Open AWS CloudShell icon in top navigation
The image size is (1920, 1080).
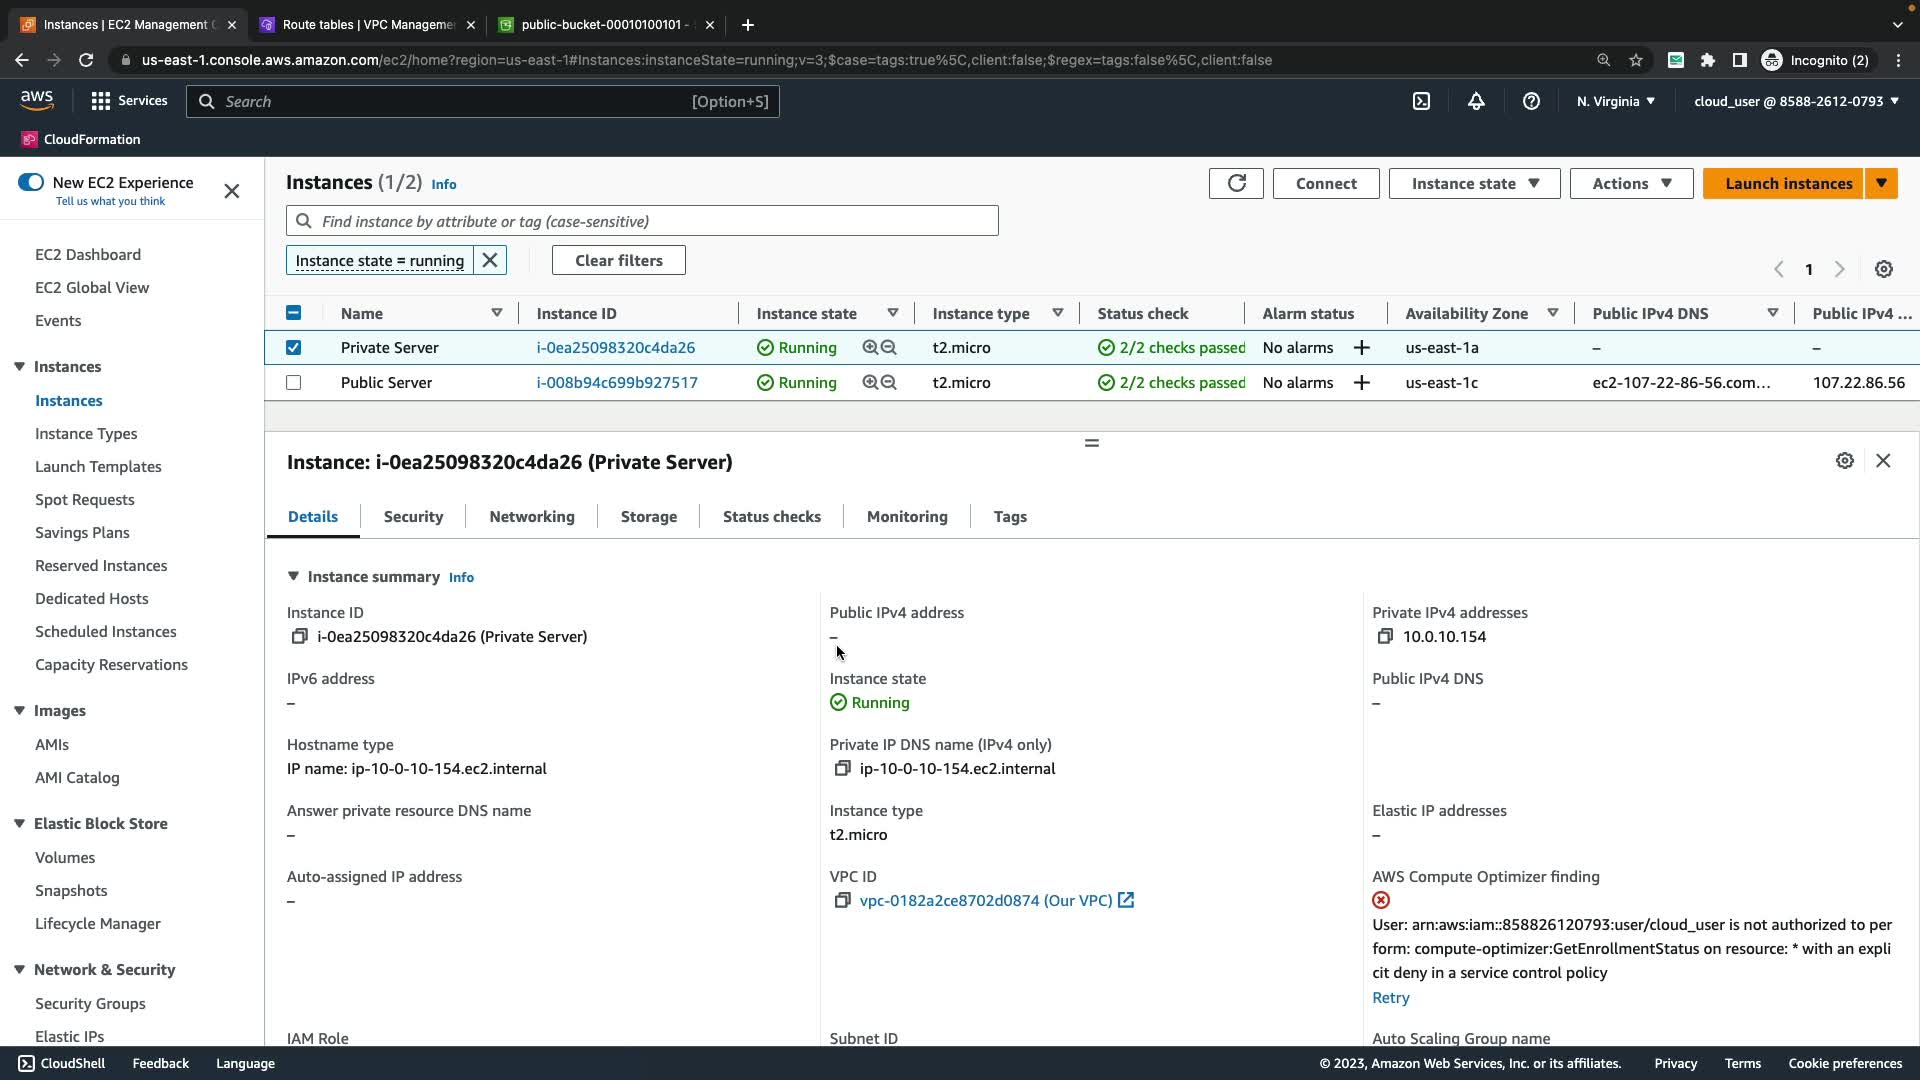click(x=1421, y=101)
